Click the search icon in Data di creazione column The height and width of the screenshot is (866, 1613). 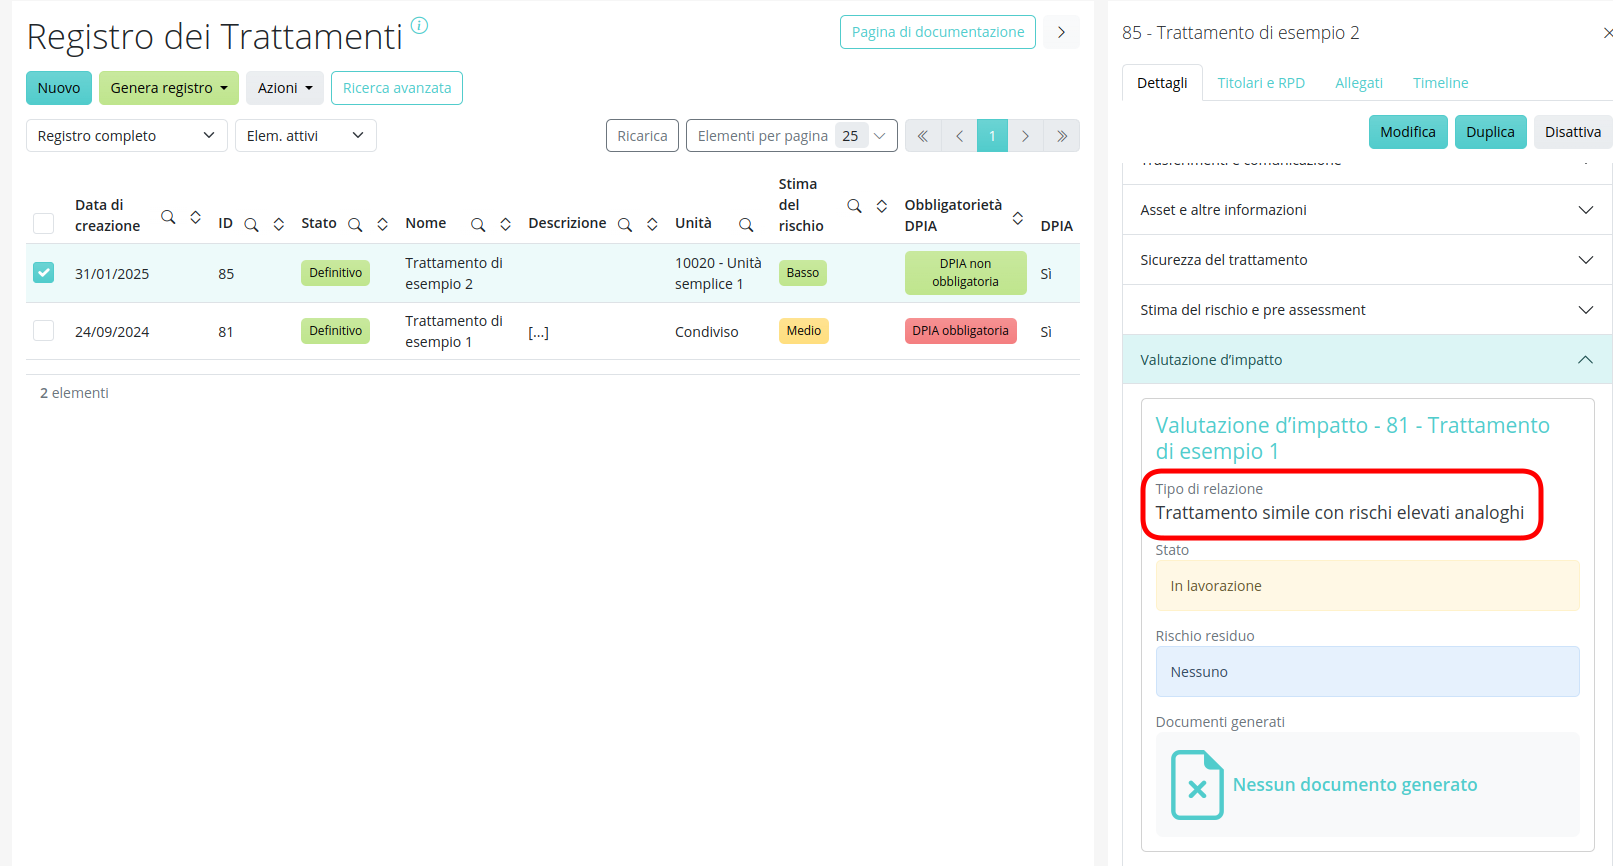click(168, 217)
